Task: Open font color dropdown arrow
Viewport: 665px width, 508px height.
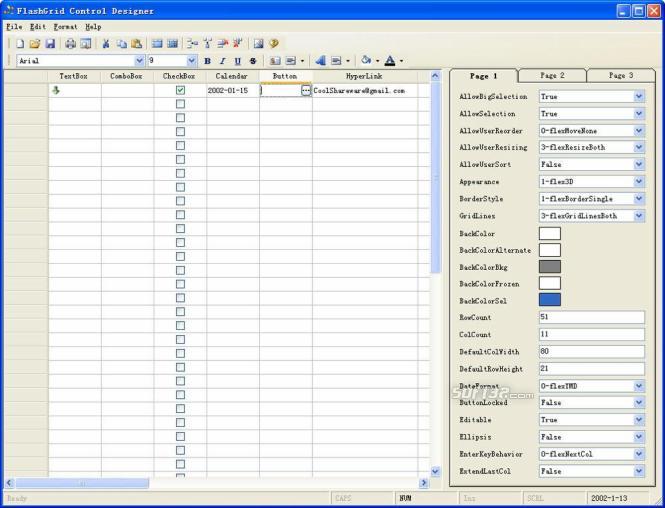Action: pyautogui.click(x=401, y=61)
